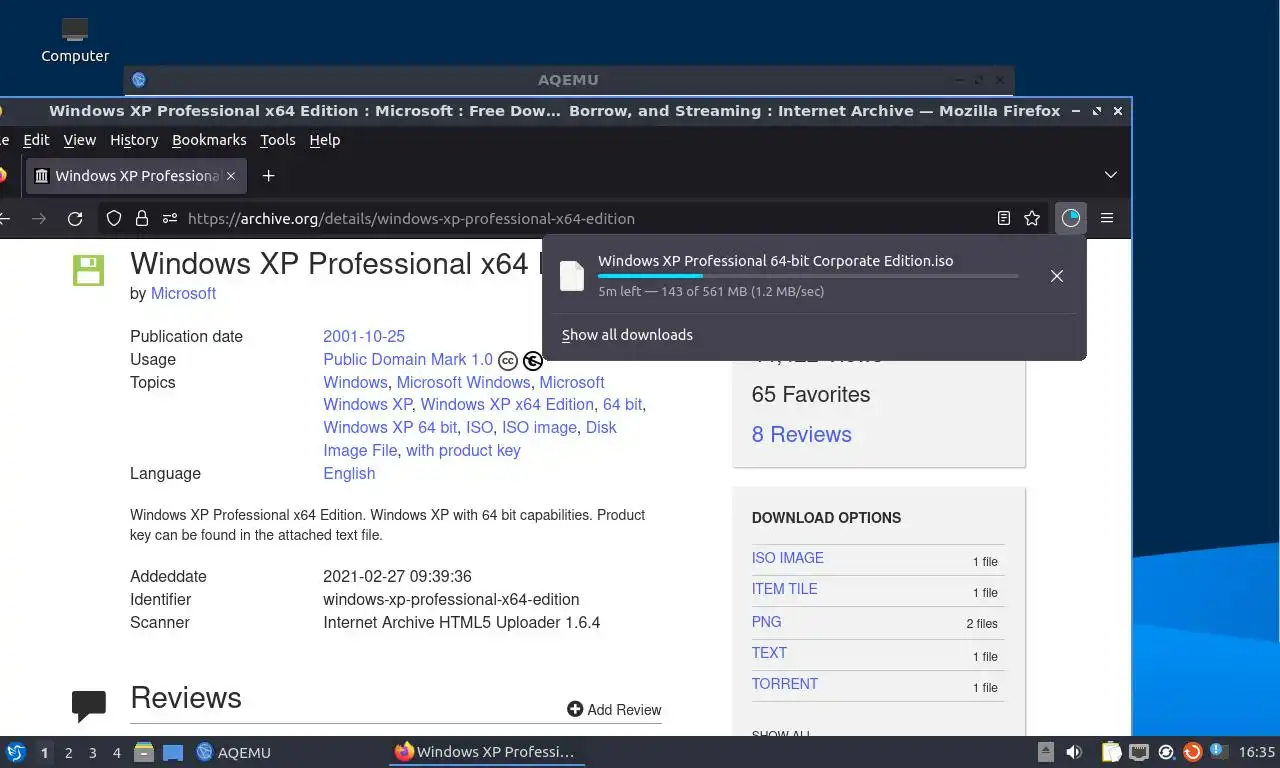Switch to workspace 3
Image resolution: width=1280 pixels, height=768 pixels.
coord(92,753)
